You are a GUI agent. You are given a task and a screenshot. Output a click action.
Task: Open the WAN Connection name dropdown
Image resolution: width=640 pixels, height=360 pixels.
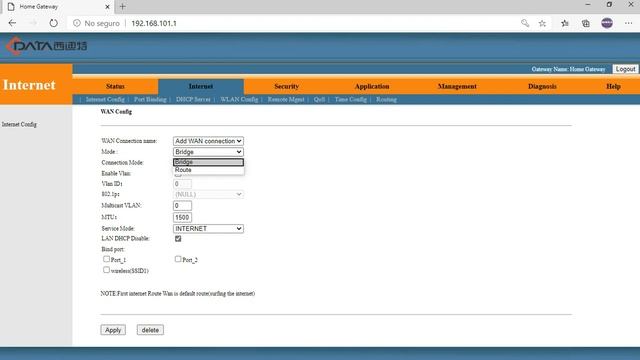coord(208,141)
